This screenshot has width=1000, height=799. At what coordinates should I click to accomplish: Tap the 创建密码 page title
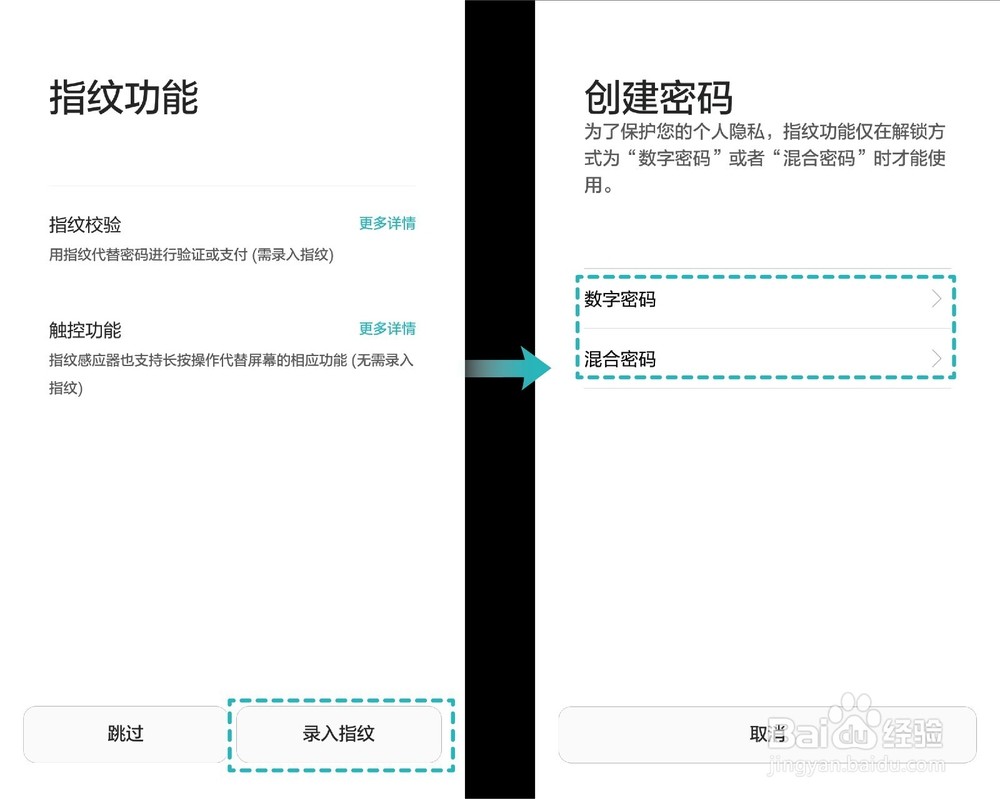point(658,97)
